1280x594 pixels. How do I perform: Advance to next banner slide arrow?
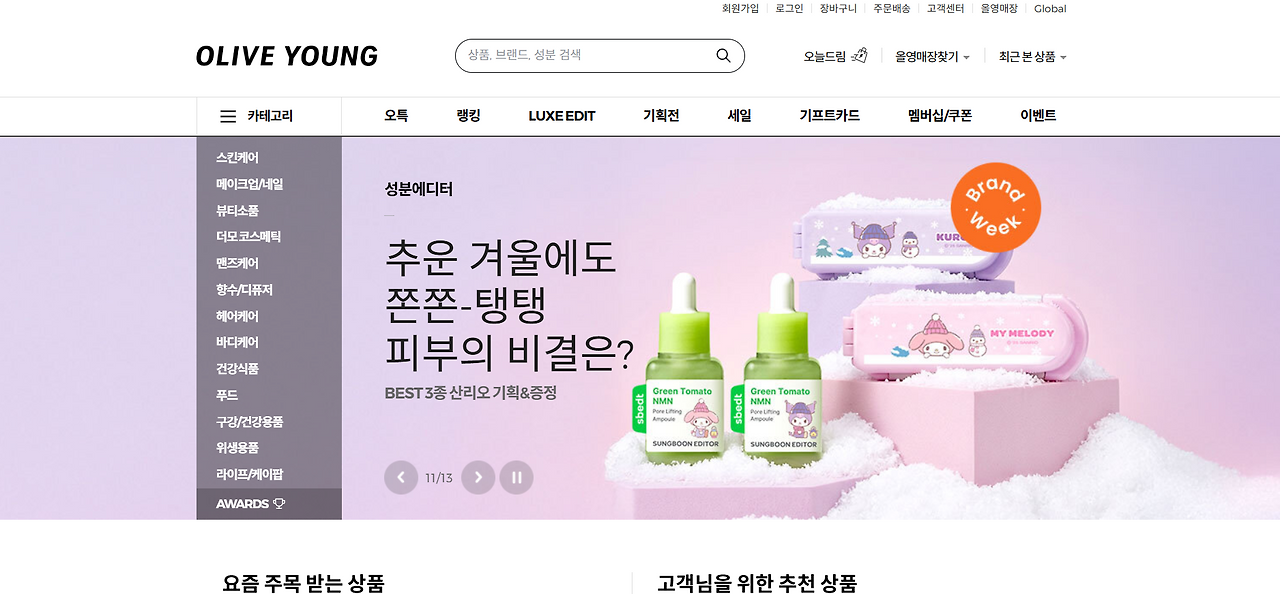(478, 477)
